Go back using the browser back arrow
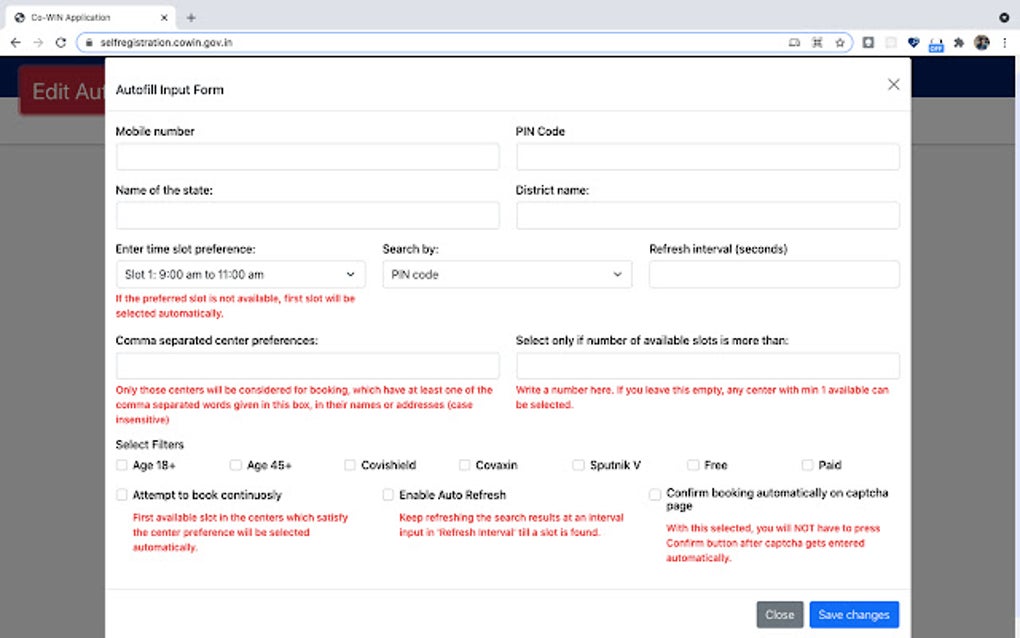Image resolution: width=1020 pixels, height=638 pixels. click(x=15, y=43)
